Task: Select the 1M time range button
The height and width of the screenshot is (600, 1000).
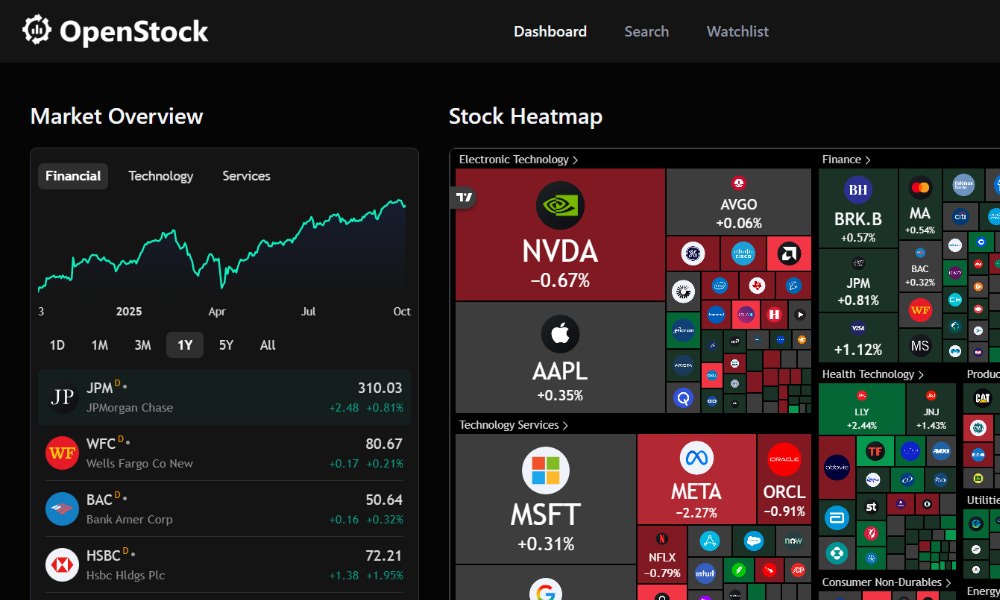Action: point(99,345)
